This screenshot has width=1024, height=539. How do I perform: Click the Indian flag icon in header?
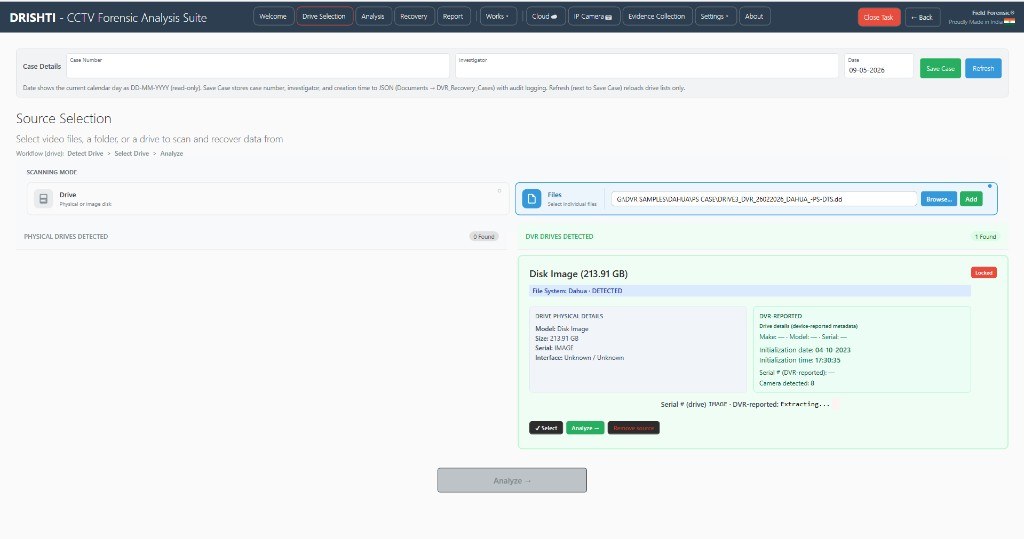click(1010, 22)
